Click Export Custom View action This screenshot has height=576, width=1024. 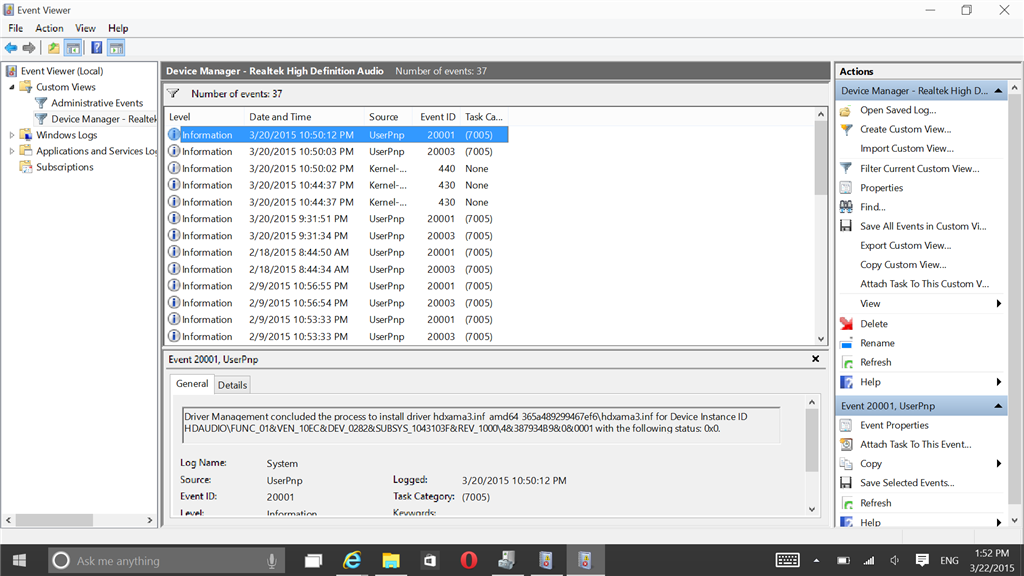click(905, 246)
